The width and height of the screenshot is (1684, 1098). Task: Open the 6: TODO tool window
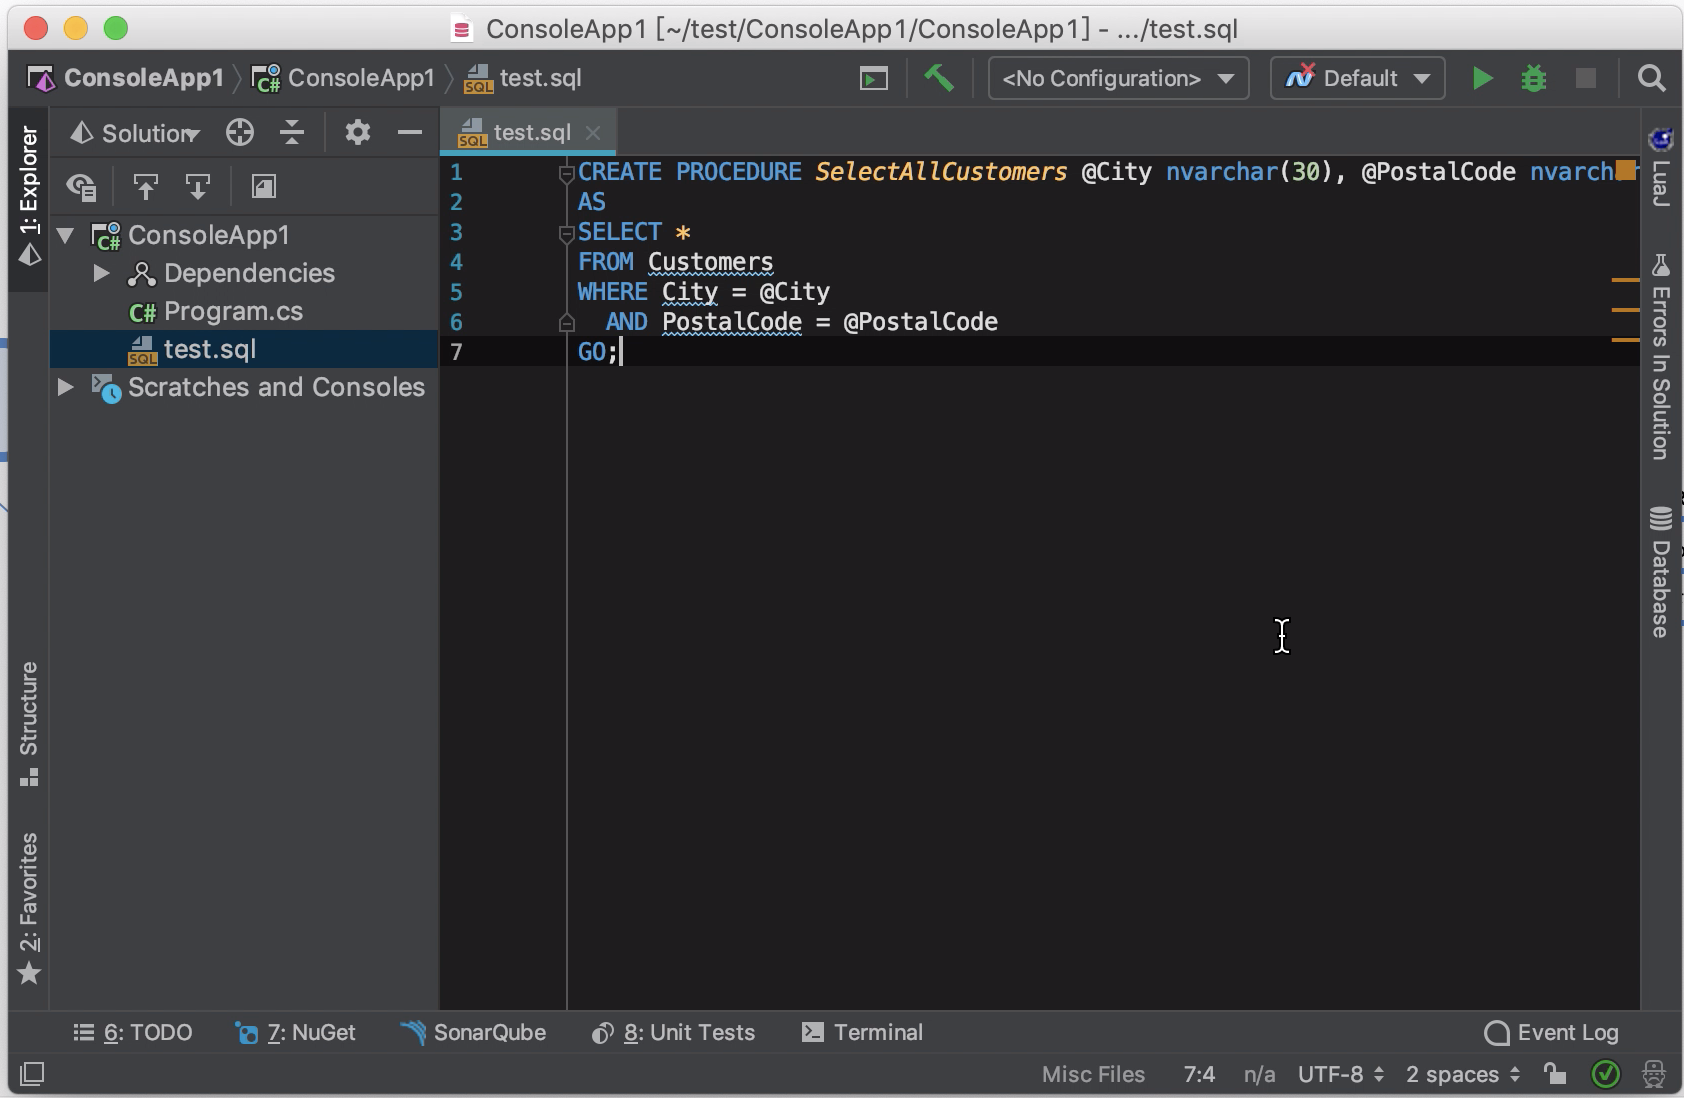pyautogui.click(x=133, y=1033)
